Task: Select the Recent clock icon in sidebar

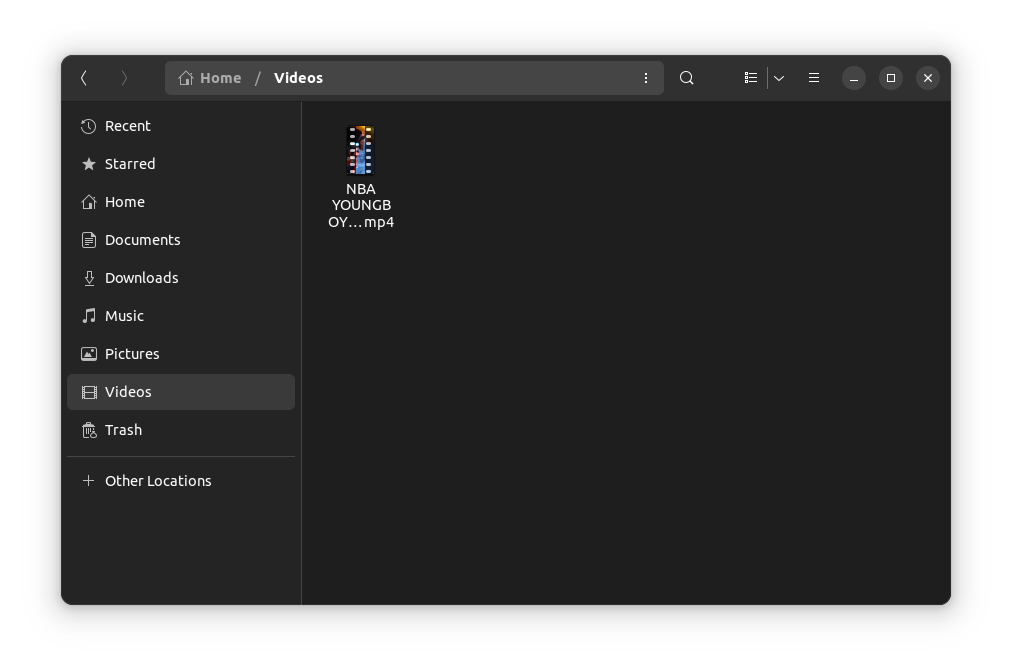Action: coord(88,125)
